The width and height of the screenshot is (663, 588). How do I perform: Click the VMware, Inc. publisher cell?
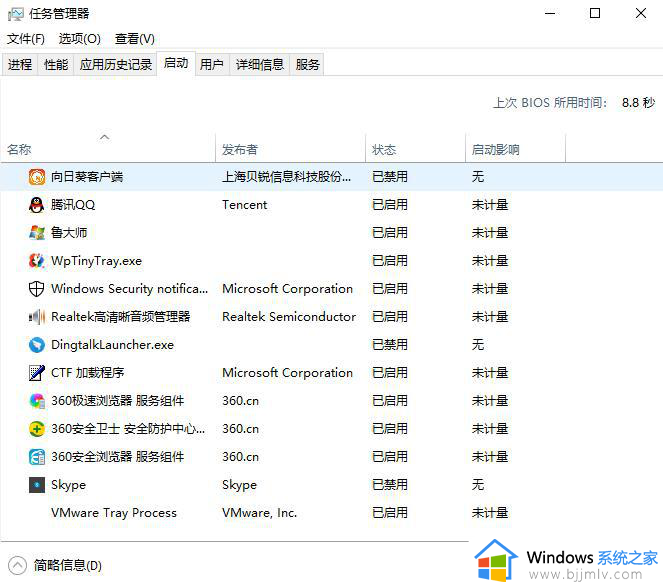[260, 513]
